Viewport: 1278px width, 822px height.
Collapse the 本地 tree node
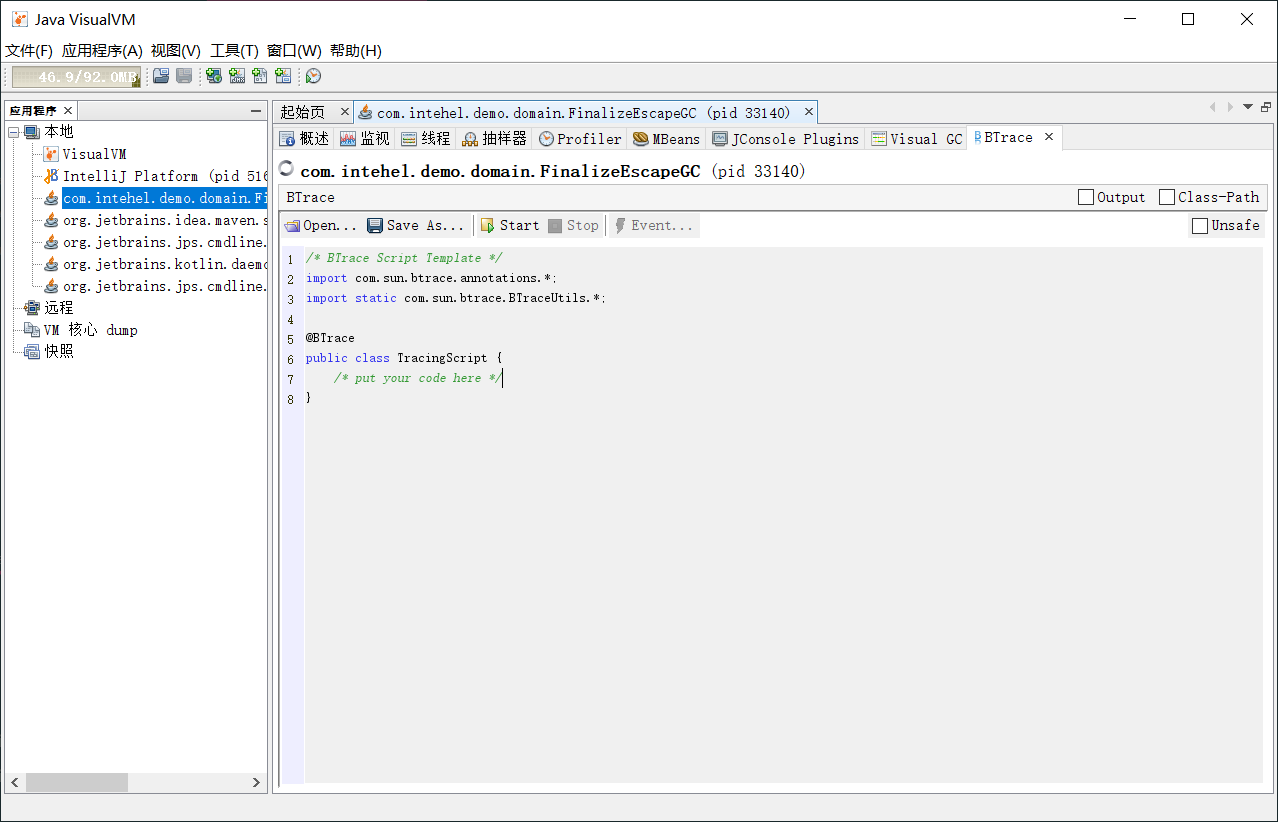coord(14,132)
